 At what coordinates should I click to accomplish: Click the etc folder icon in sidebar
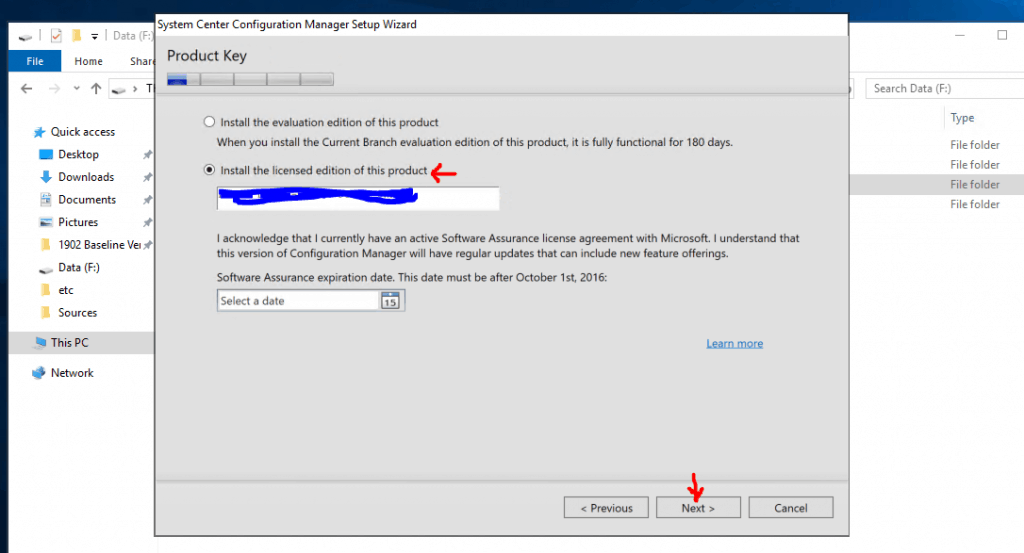pos(46,290)
